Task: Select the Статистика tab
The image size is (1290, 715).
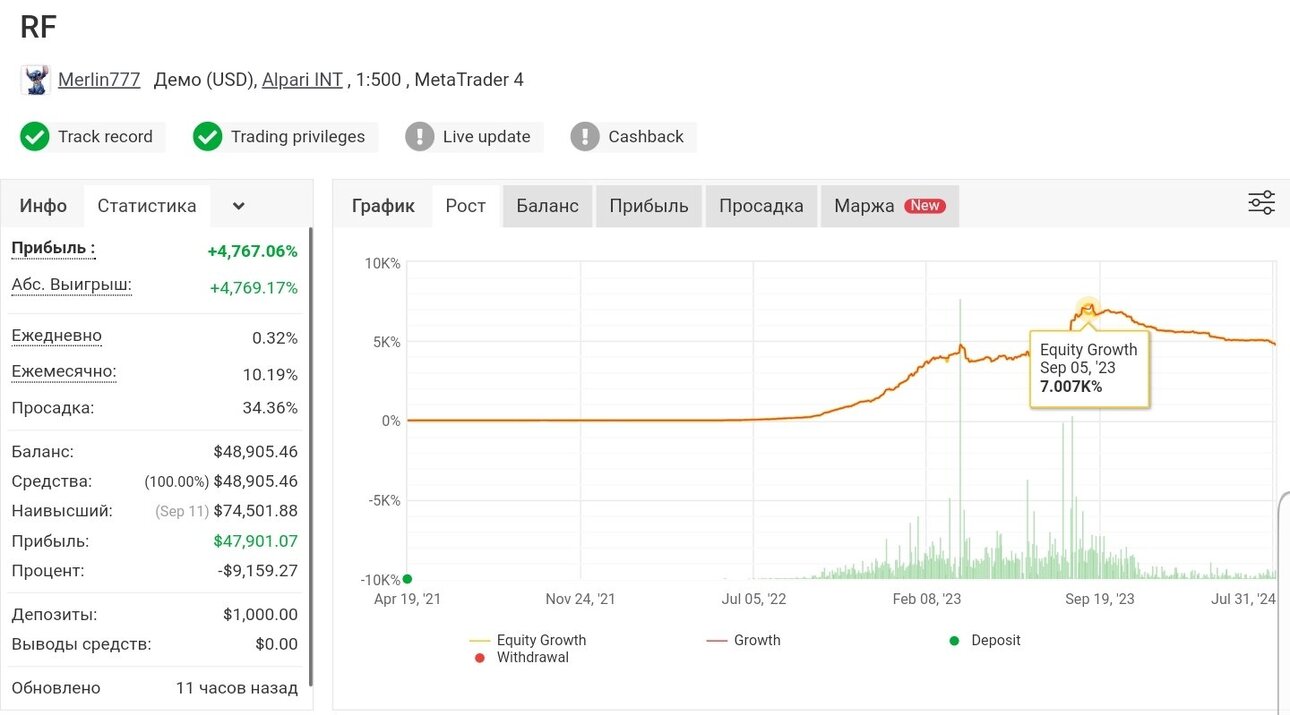Action: coord(147,206)
